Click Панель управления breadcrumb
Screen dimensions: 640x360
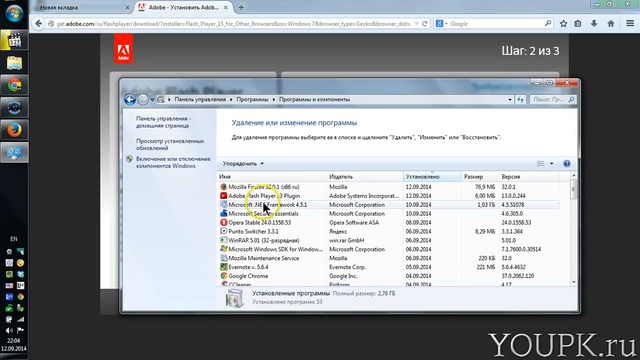click(200, 99)
